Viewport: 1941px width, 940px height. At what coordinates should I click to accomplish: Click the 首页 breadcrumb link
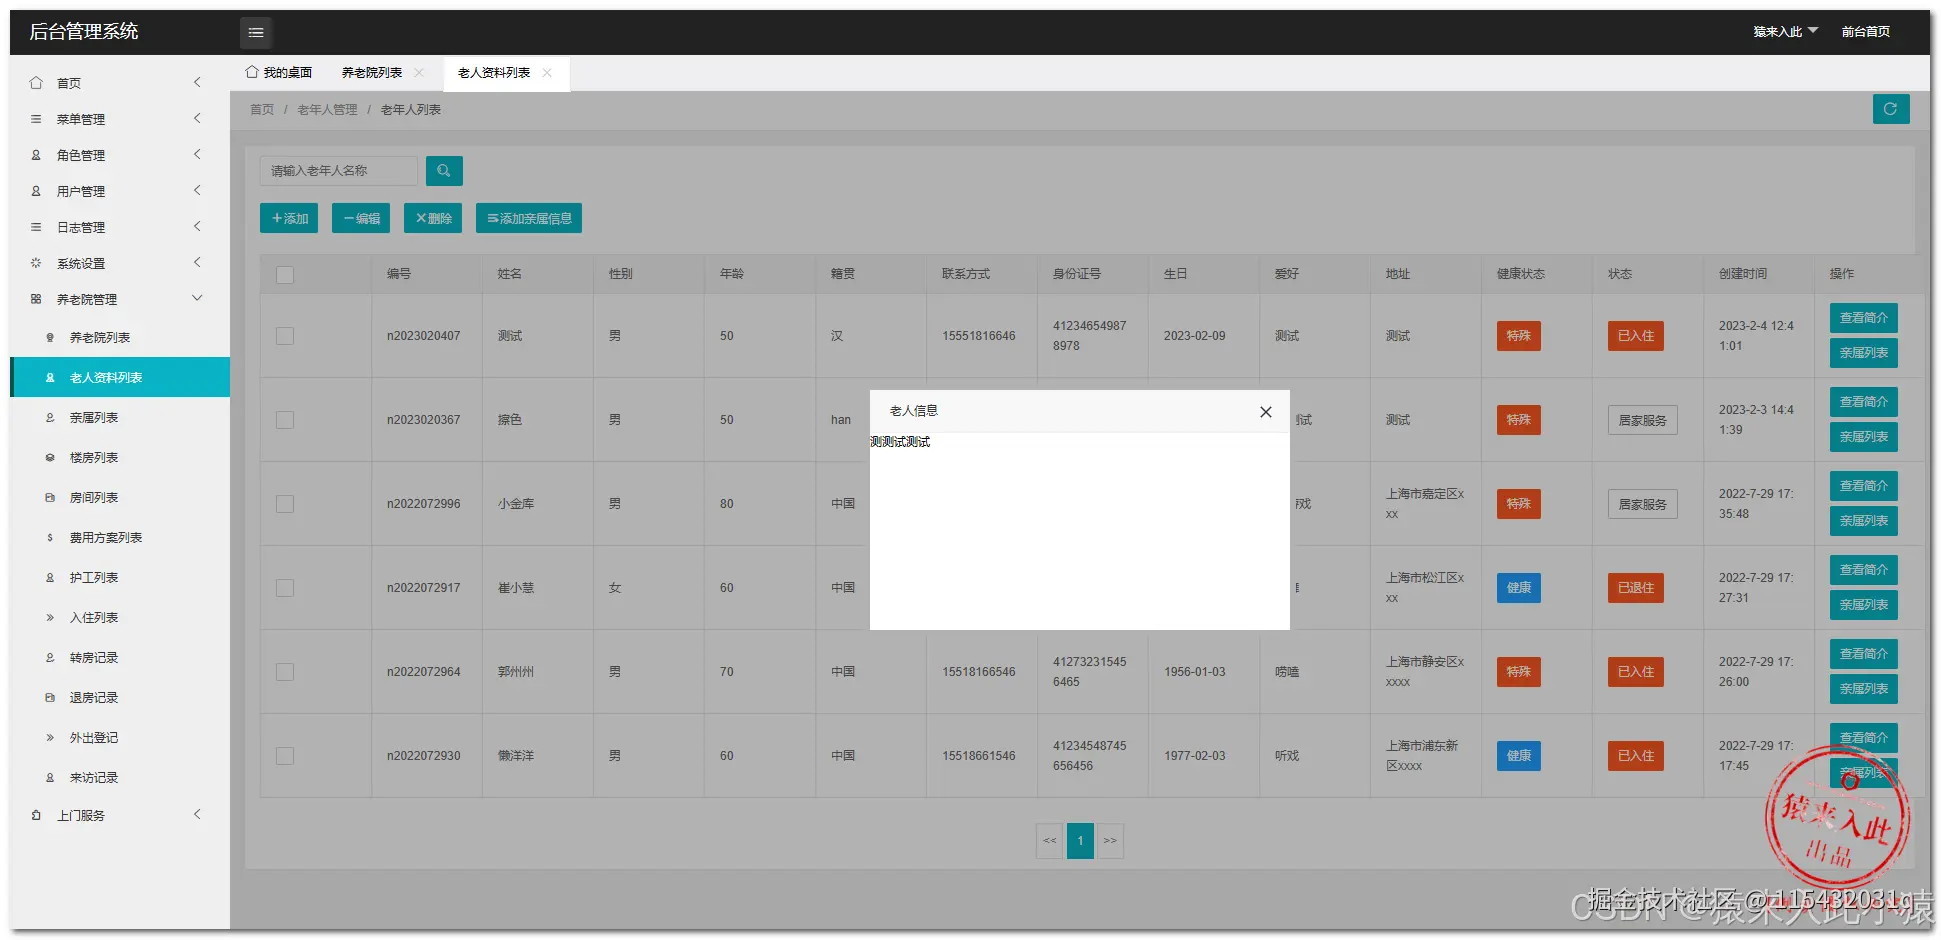(262, 110)
